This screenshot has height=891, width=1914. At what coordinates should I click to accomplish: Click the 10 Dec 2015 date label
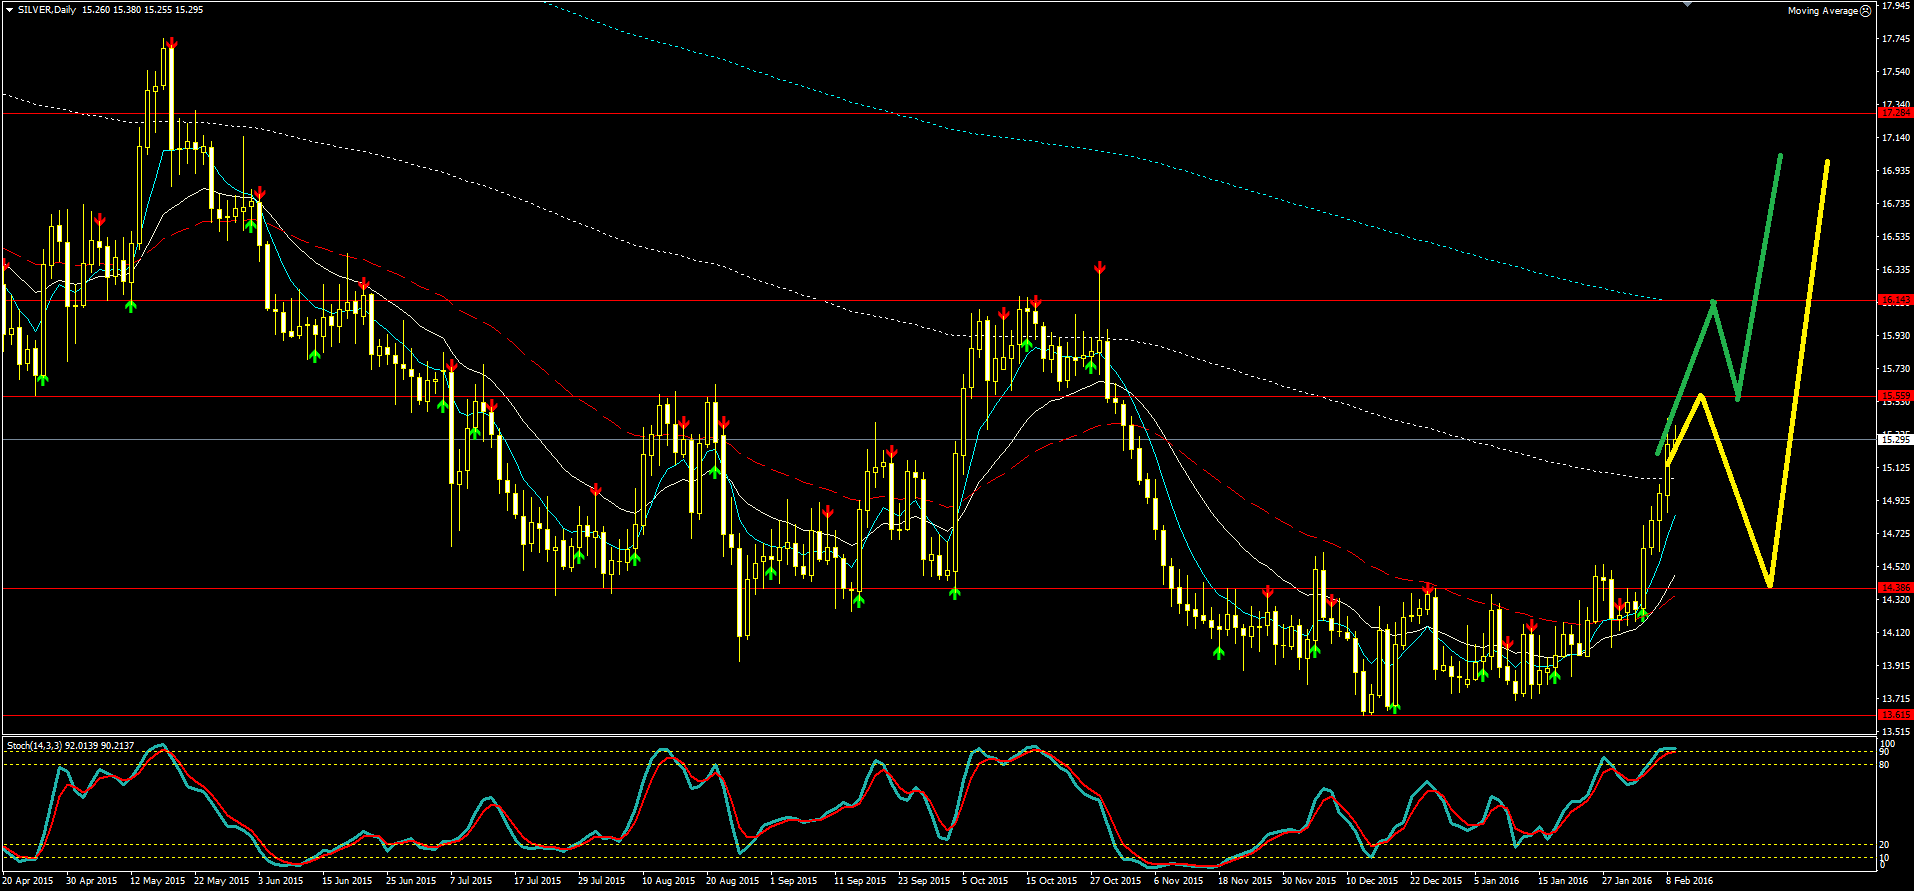click(1372, 881)
